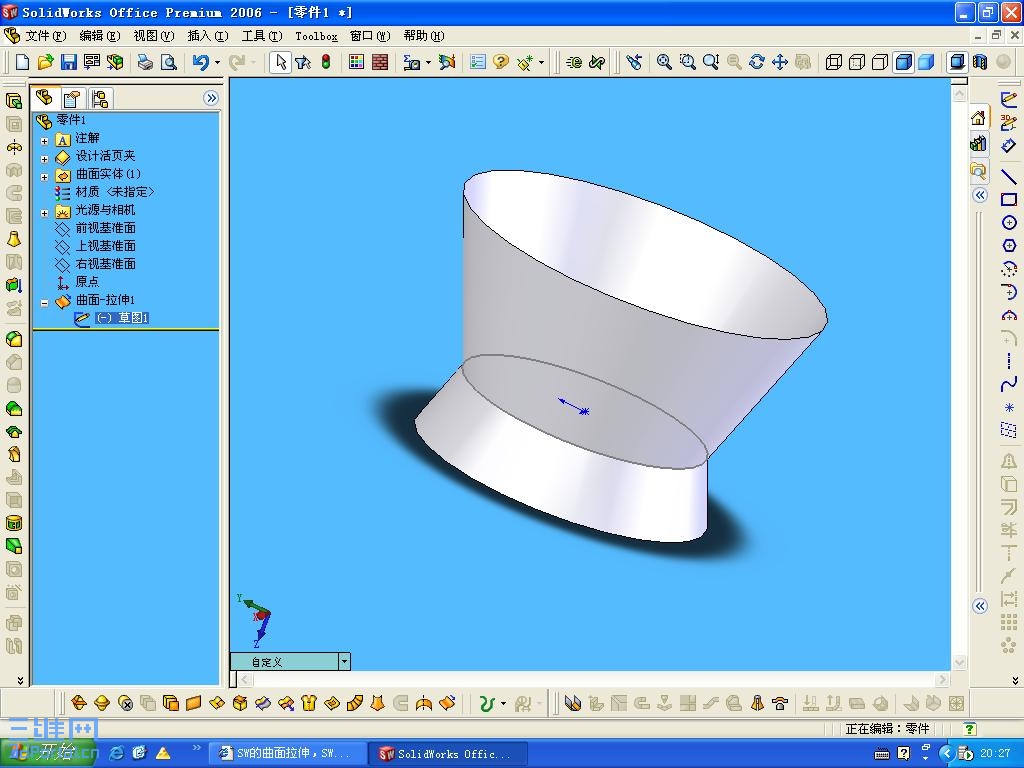Viewport: 1024px width, 768px height.
Task: Switch to Wireframe display style
Action: tap(834, 62)
